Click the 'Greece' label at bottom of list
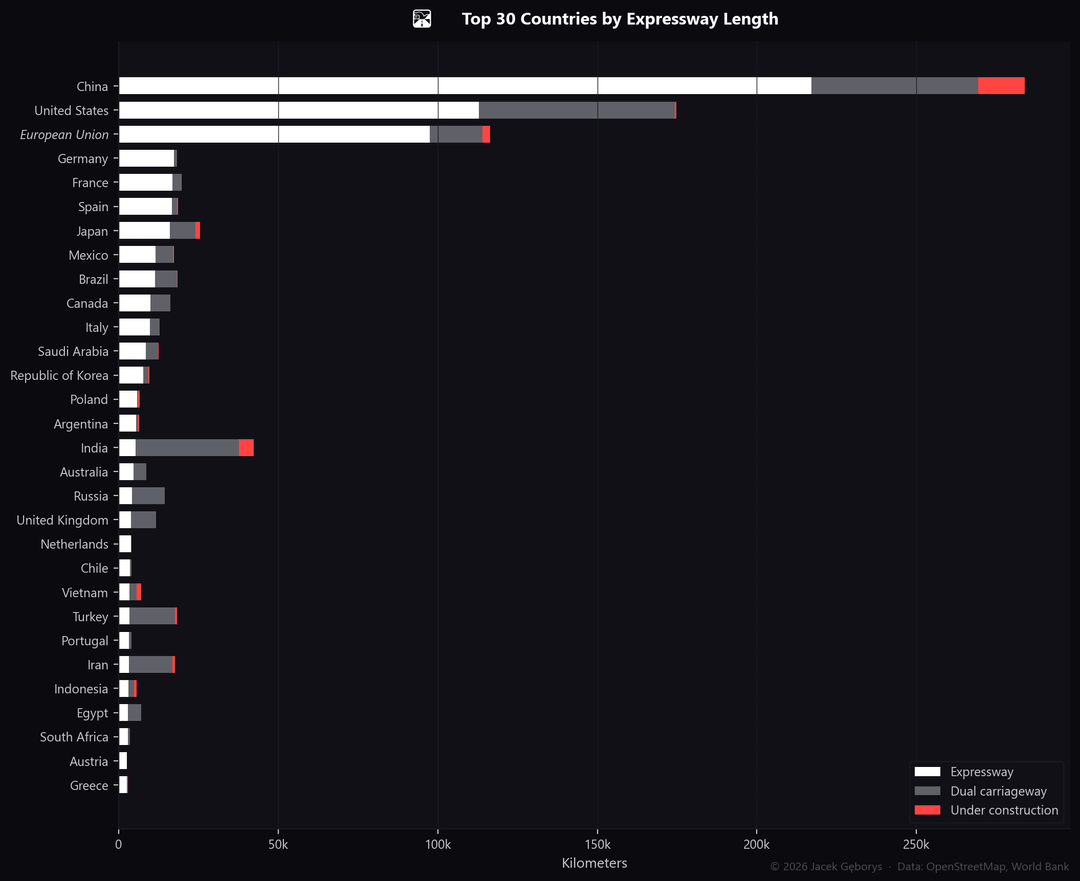Screen dimensions: 1080x881 click(89, 785)
